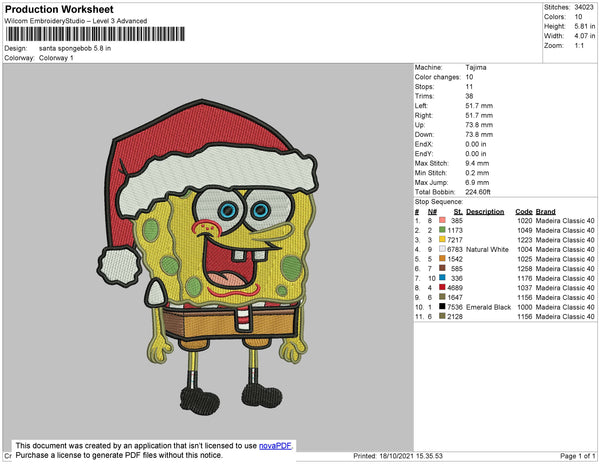Click the salmon color swatch in row 1

(x=442, y=220)
